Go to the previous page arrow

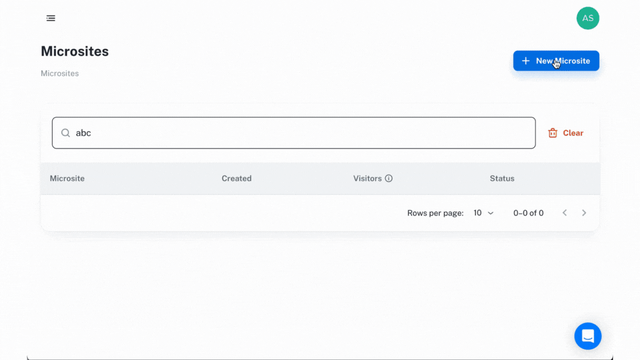pyautogui.click(x=564, y=213)
